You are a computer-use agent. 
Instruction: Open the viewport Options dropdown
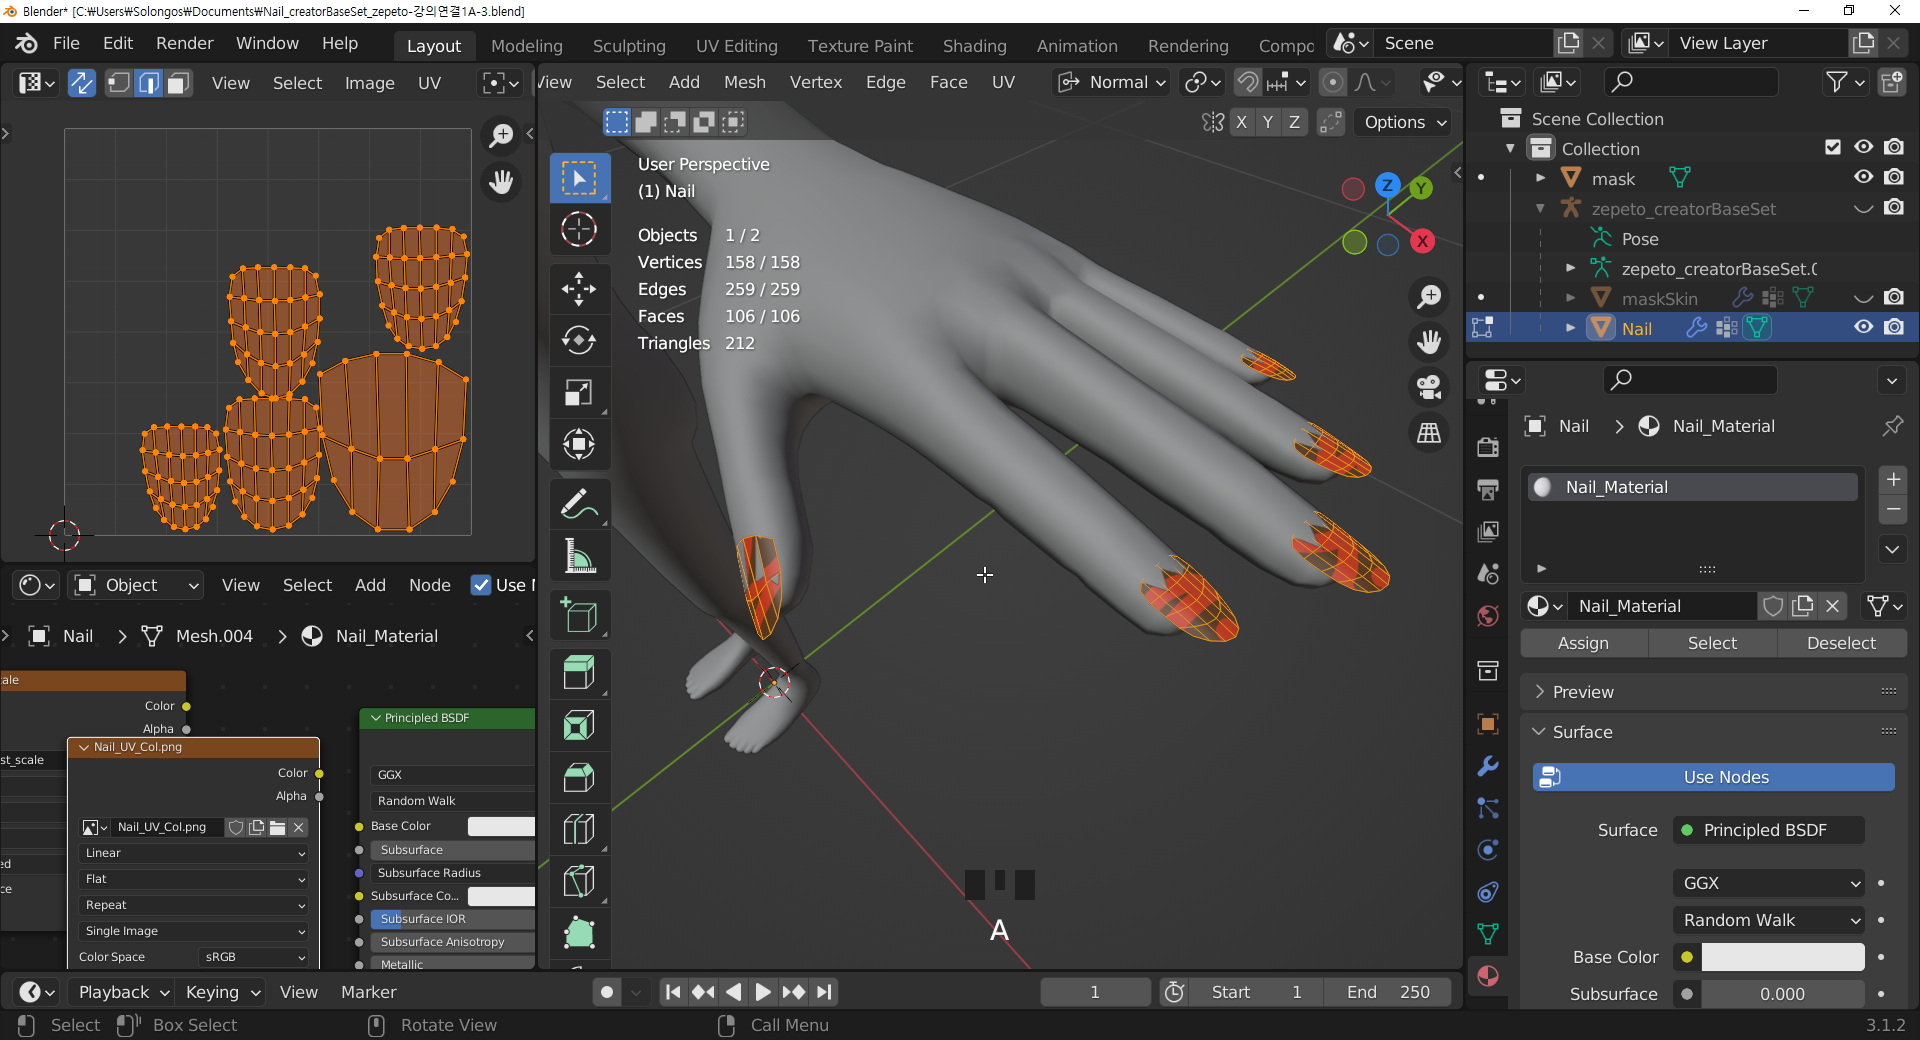click(1404, 122)
